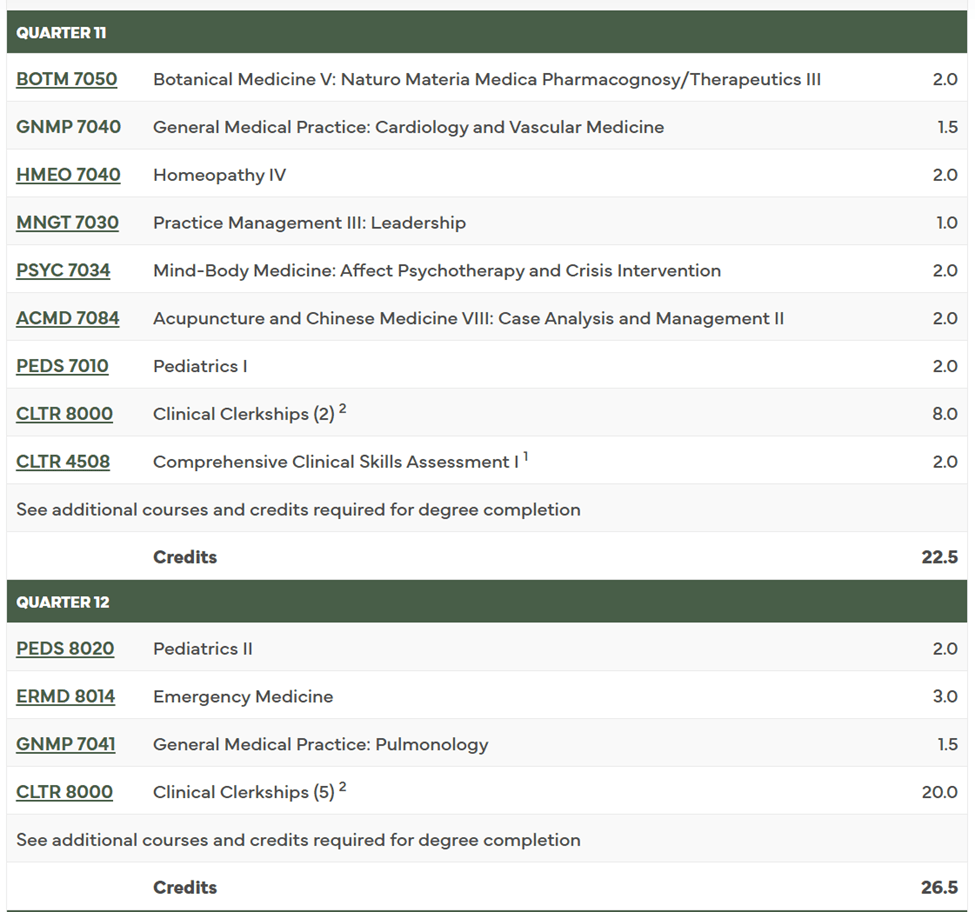975x912 pixels.
Task: Open CLTR 8000 link for Clinical Clerkships (5)
Action: (65, 793)
